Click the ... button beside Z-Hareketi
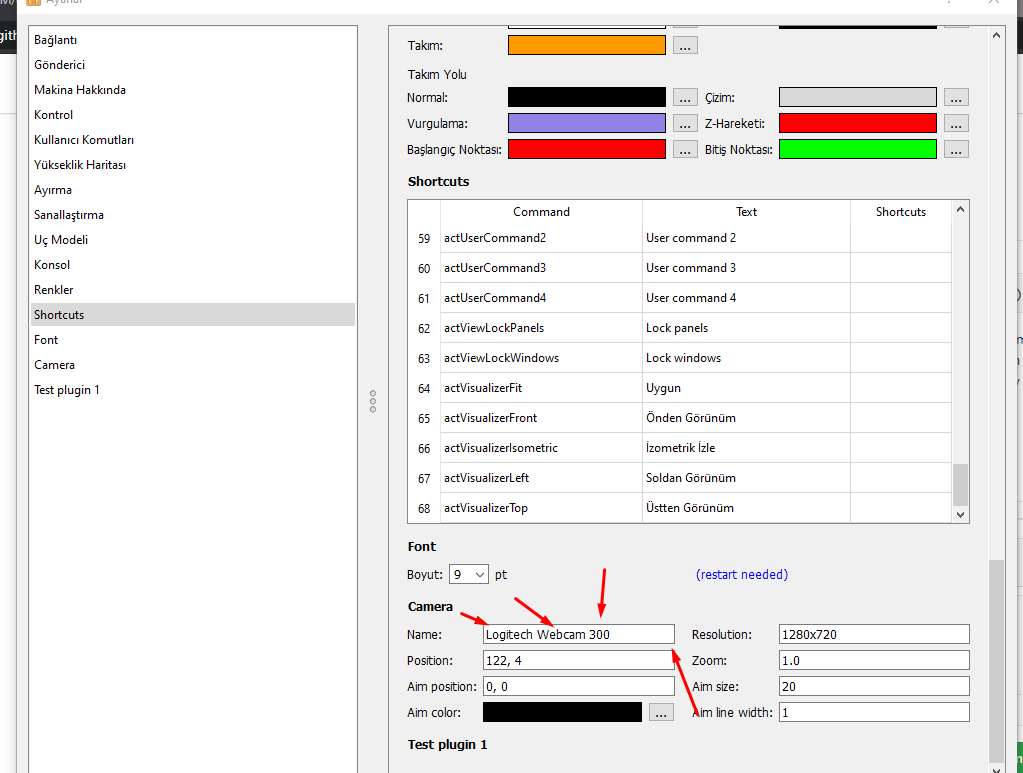Viewport: 1023px width, 773px height. click(x=956, y=123)
